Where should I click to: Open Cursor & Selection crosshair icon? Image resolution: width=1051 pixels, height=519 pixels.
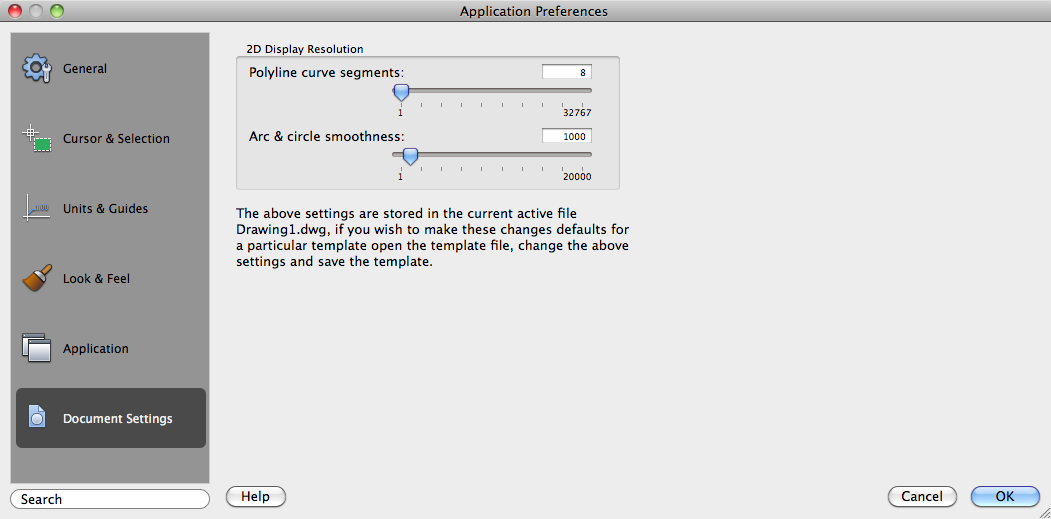pos(36,139)
